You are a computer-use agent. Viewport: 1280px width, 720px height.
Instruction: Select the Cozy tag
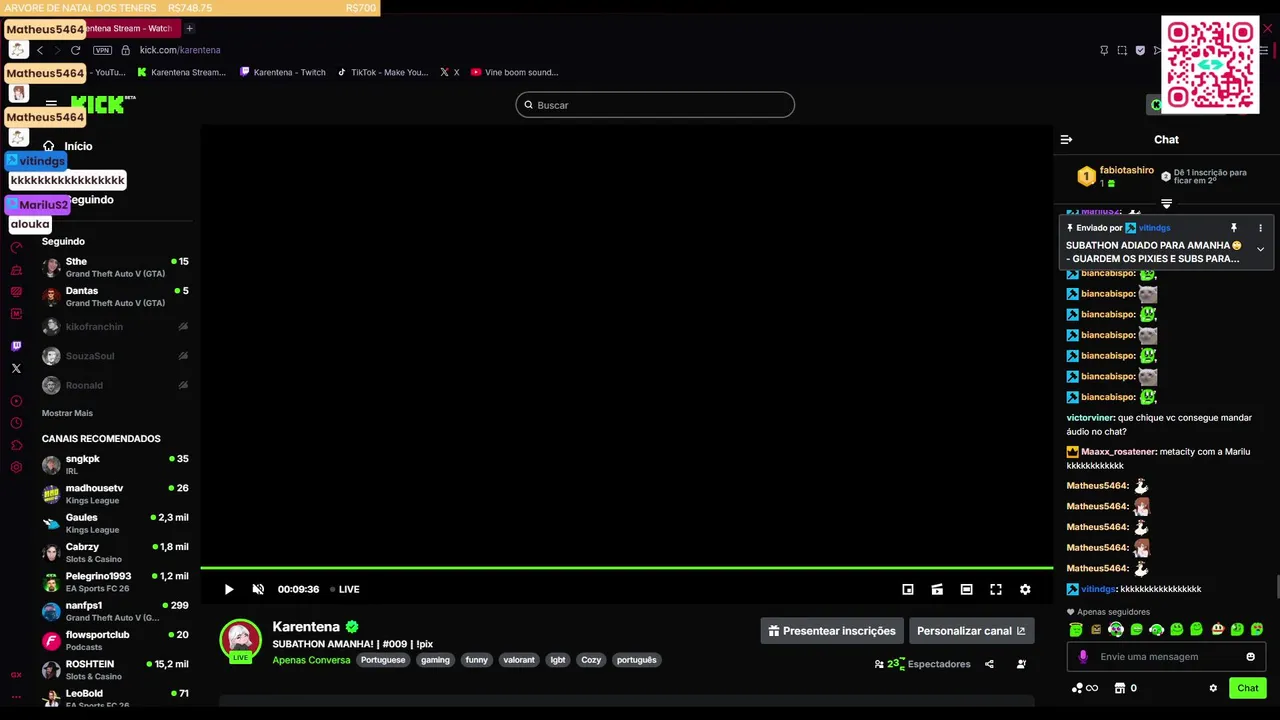591,660
